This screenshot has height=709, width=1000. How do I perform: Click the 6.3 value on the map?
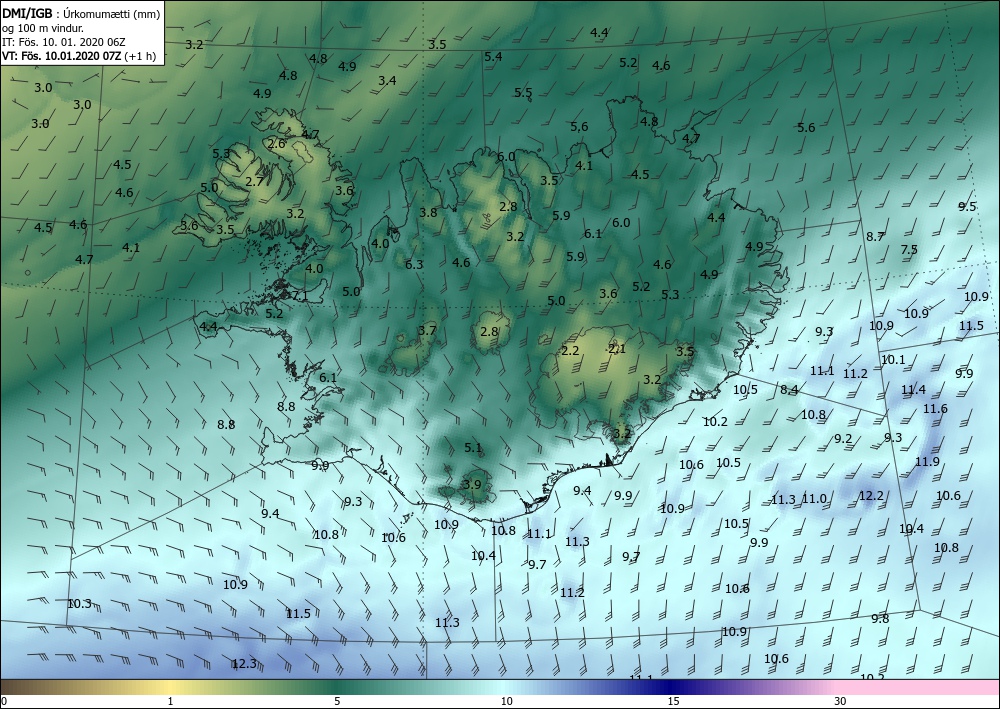[x=414, y=264]
